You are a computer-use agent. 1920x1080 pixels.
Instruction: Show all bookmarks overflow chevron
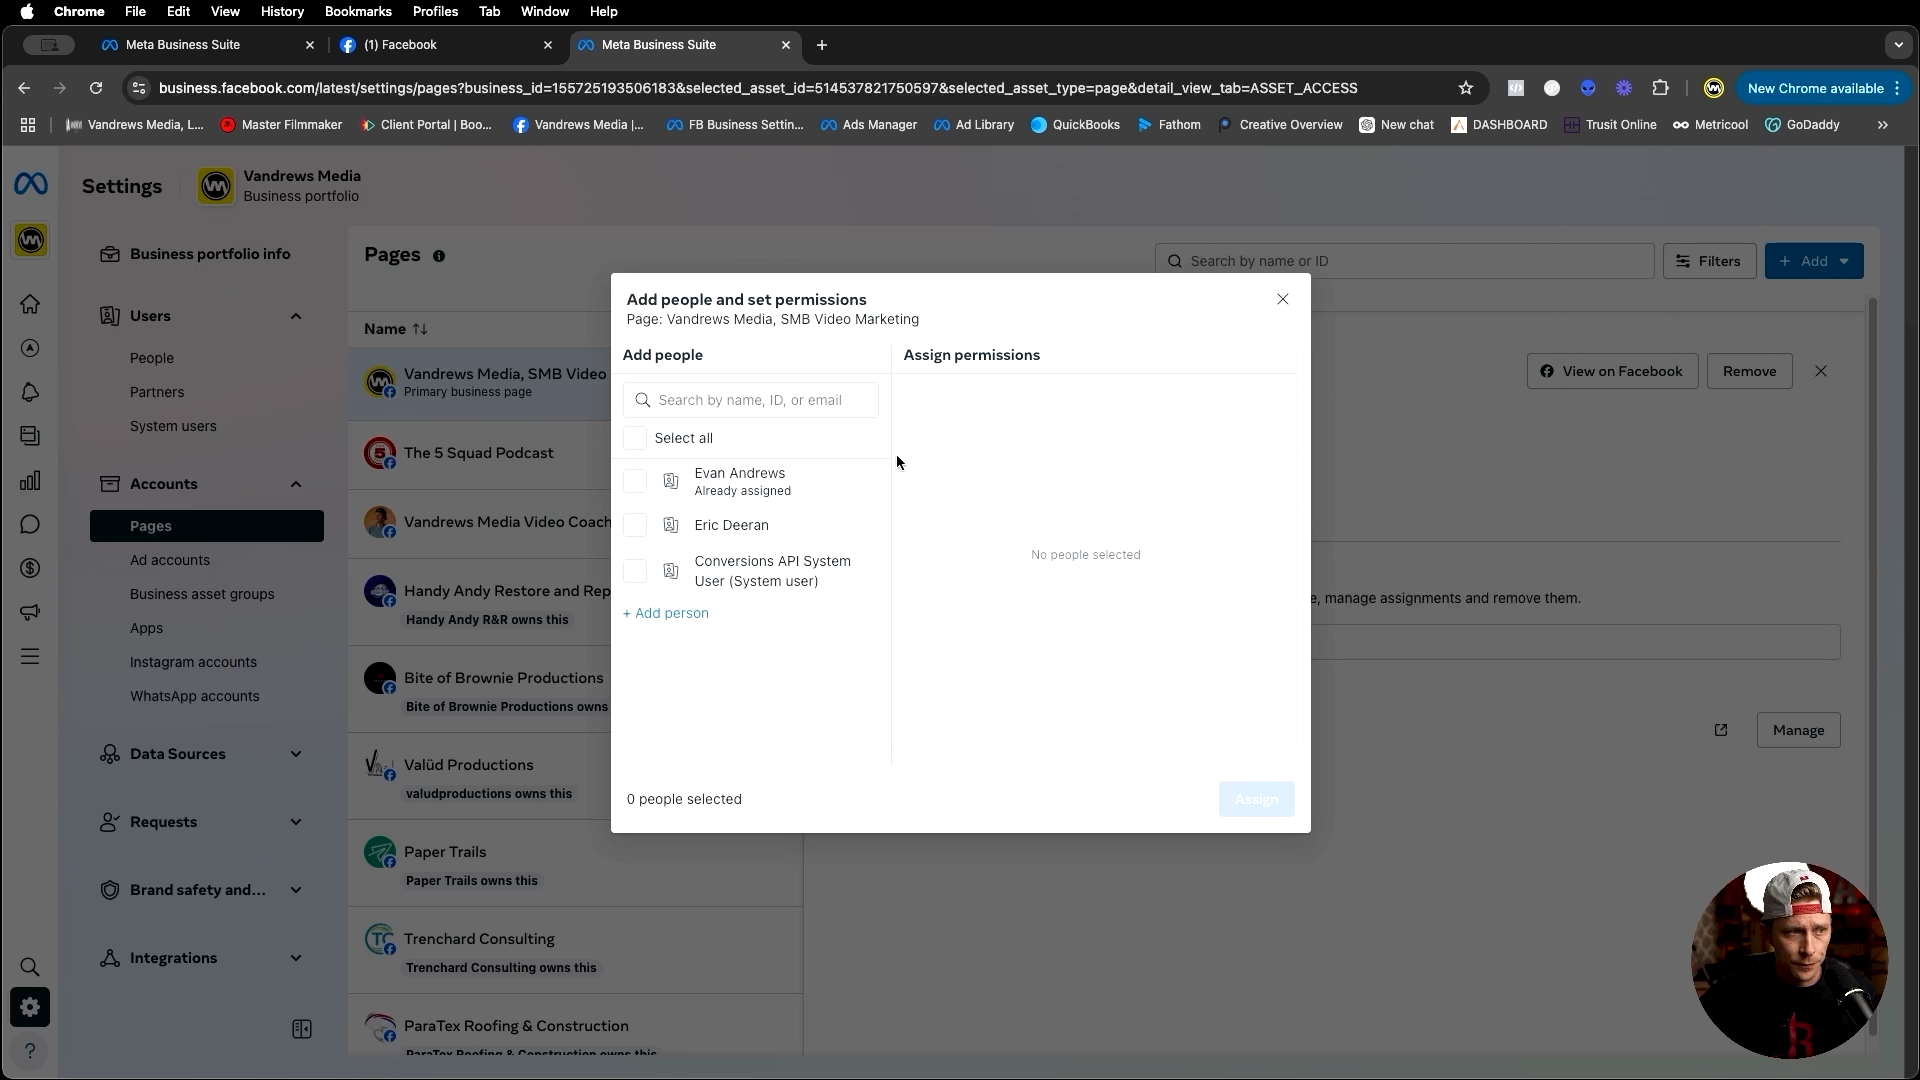click(1883, 125)
